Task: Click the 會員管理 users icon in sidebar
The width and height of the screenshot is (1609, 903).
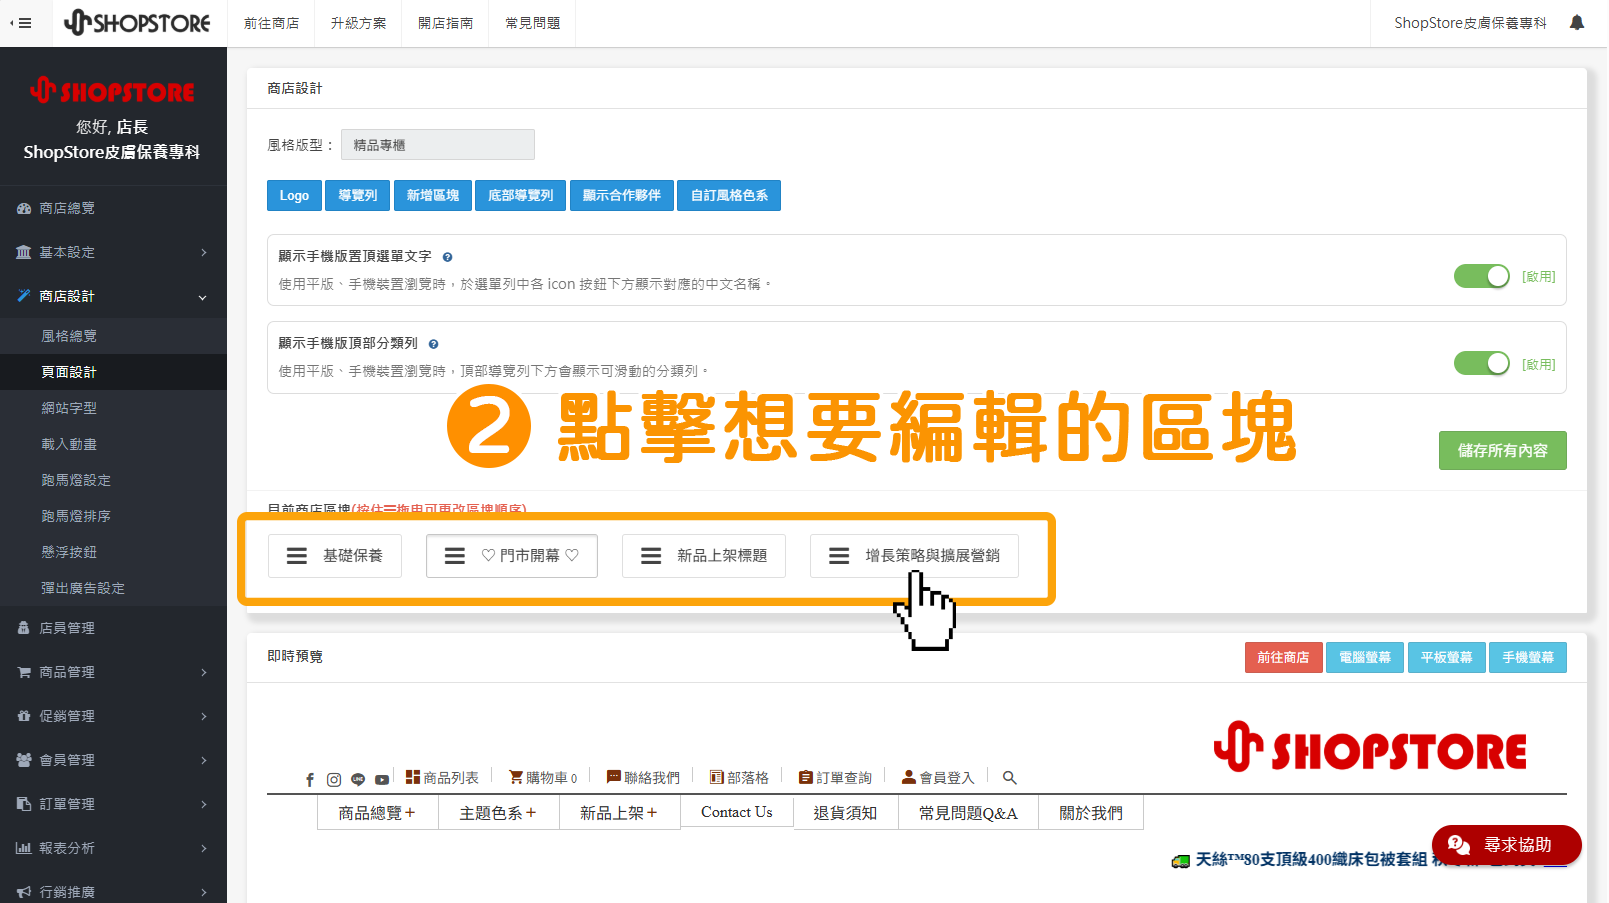Action: click(x=24, y=760)
